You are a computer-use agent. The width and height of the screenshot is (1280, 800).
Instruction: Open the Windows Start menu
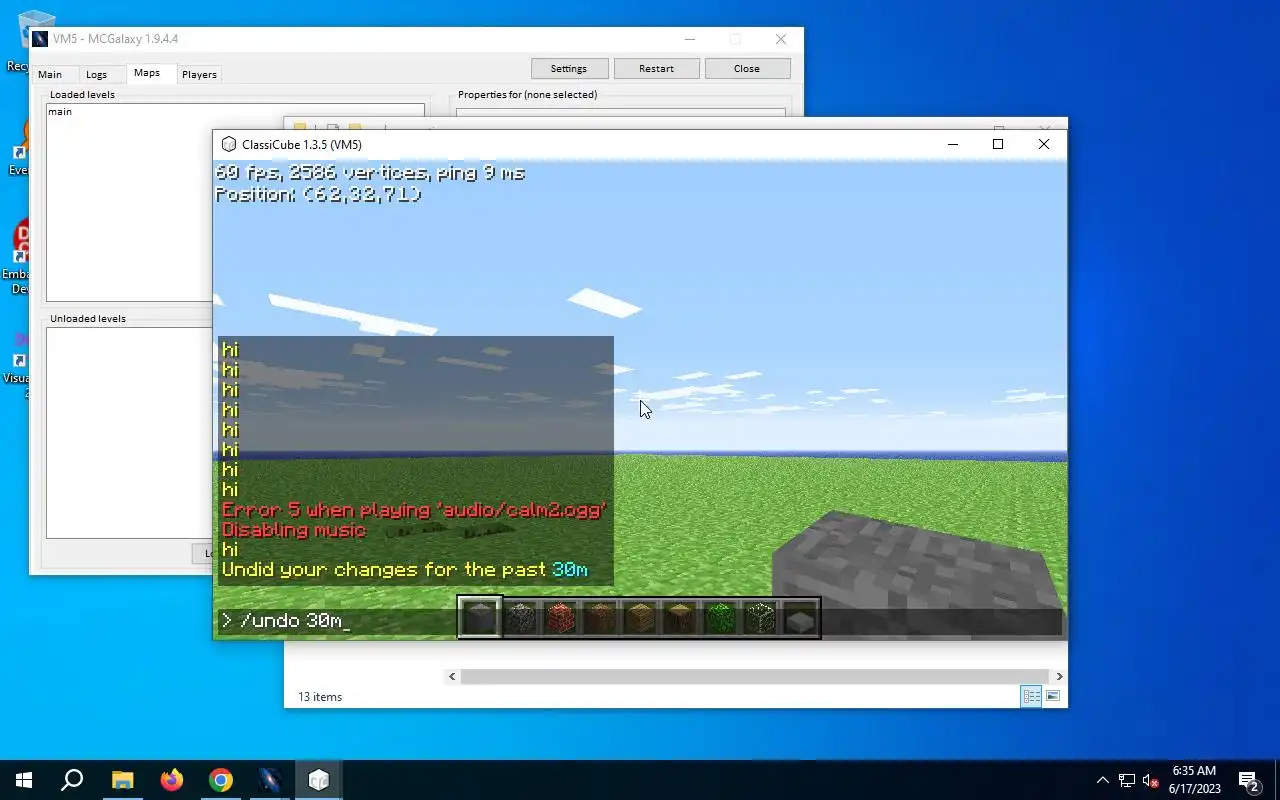[x=24, y=780]
